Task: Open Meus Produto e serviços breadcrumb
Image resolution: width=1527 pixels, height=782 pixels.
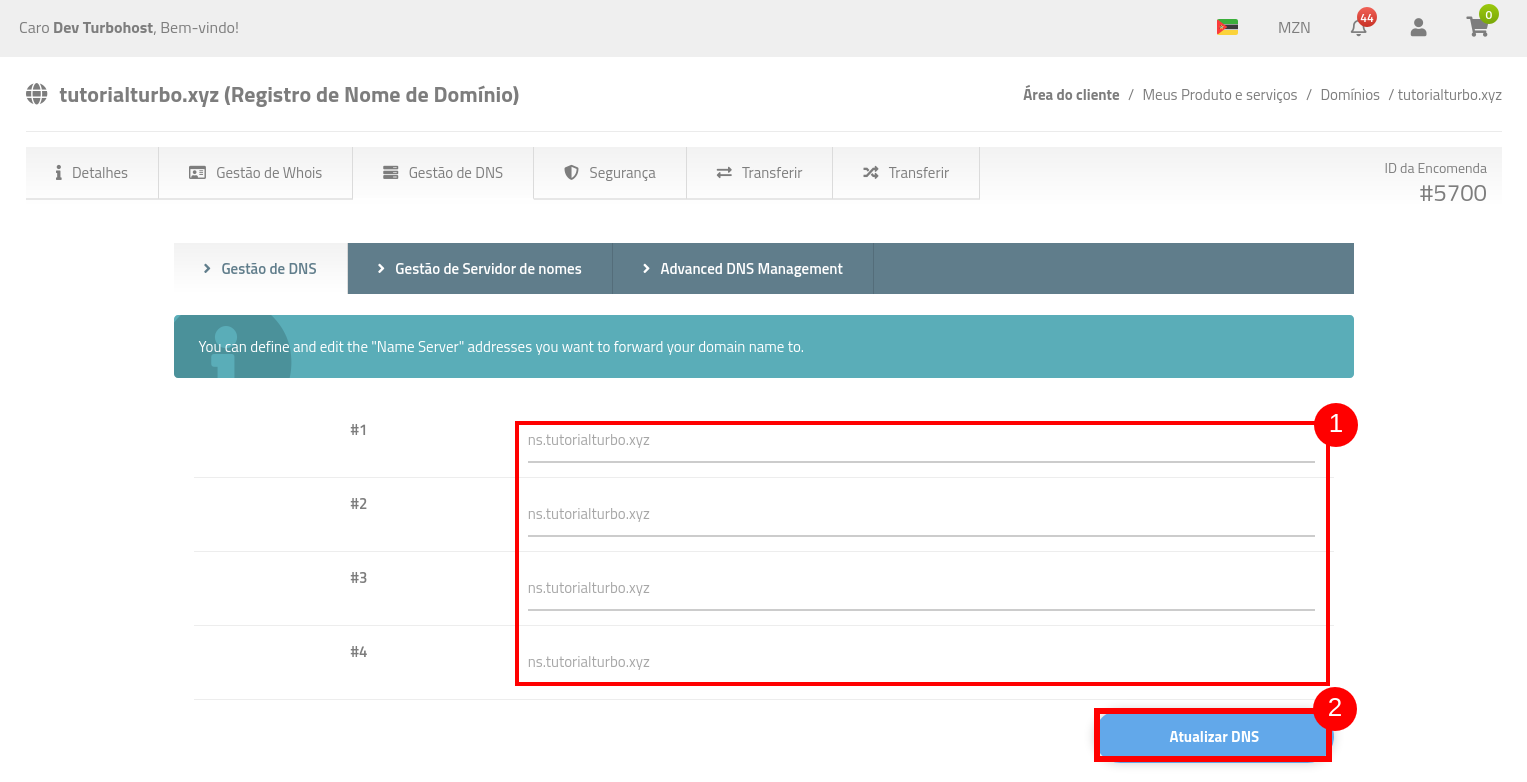Action: (1219, 95)
